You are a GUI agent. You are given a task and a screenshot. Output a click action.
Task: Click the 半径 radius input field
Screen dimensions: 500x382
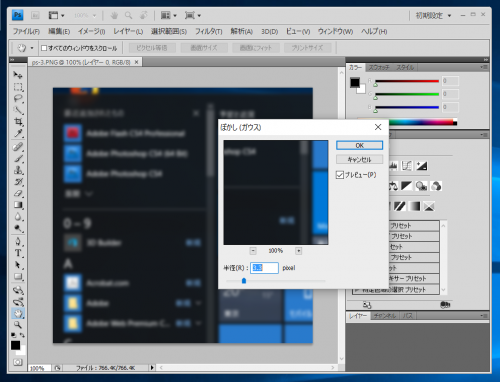(x=264, y=268)
